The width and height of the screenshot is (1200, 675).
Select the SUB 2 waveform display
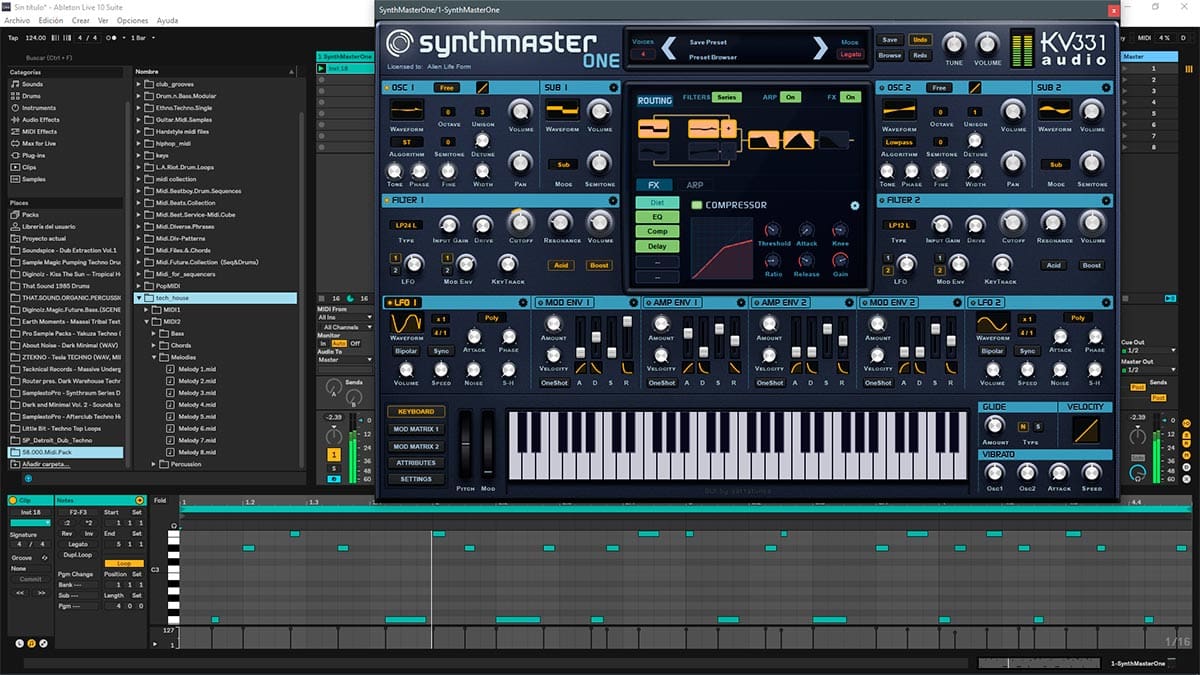[x=1055, y=109]
